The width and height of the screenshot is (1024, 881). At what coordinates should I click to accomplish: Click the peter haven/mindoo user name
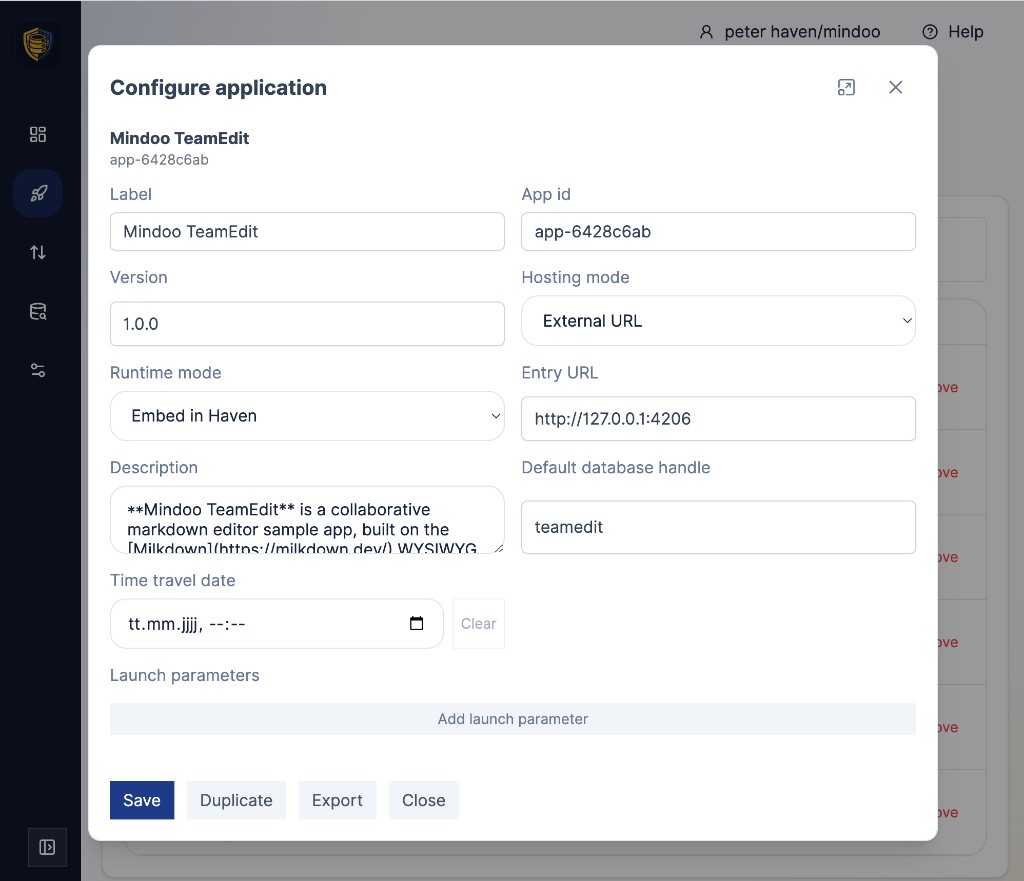click(802, 32)
